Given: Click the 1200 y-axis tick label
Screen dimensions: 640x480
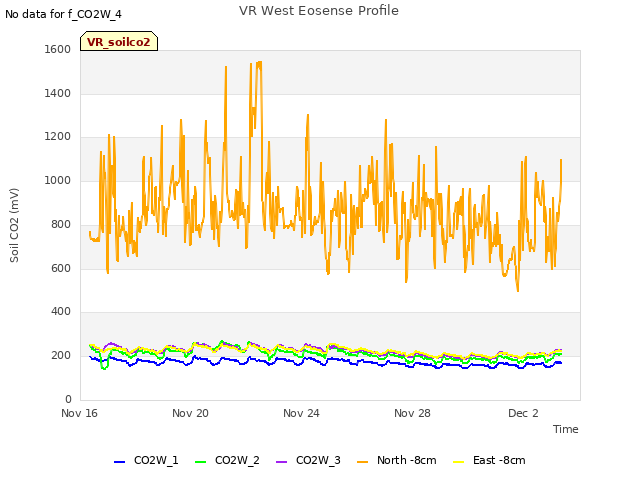Looking at the screenshot, I should click(x=58, y=137).
